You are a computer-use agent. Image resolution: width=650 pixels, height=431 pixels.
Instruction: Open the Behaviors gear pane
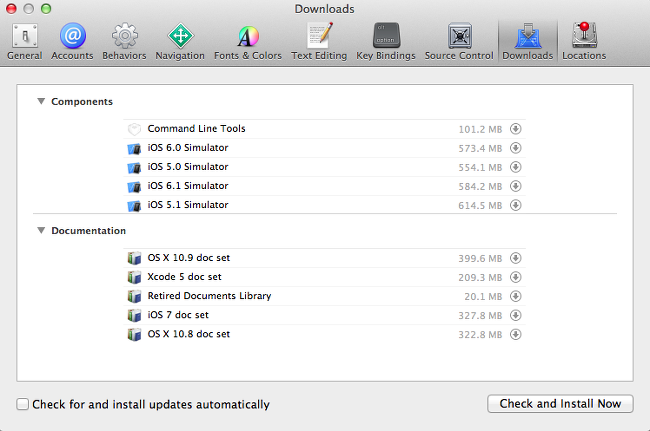pos(124,42)
